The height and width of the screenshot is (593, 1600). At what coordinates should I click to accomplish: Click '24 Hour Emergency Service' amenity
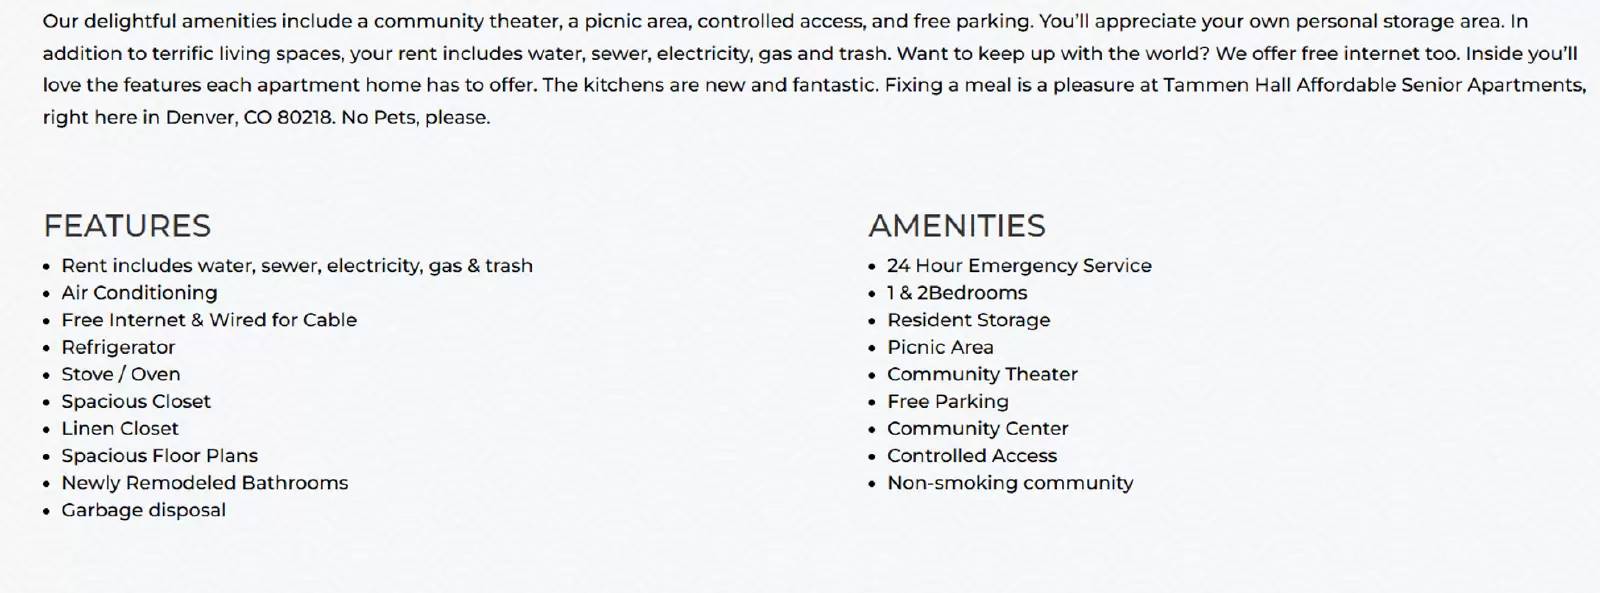point(1019,266)
